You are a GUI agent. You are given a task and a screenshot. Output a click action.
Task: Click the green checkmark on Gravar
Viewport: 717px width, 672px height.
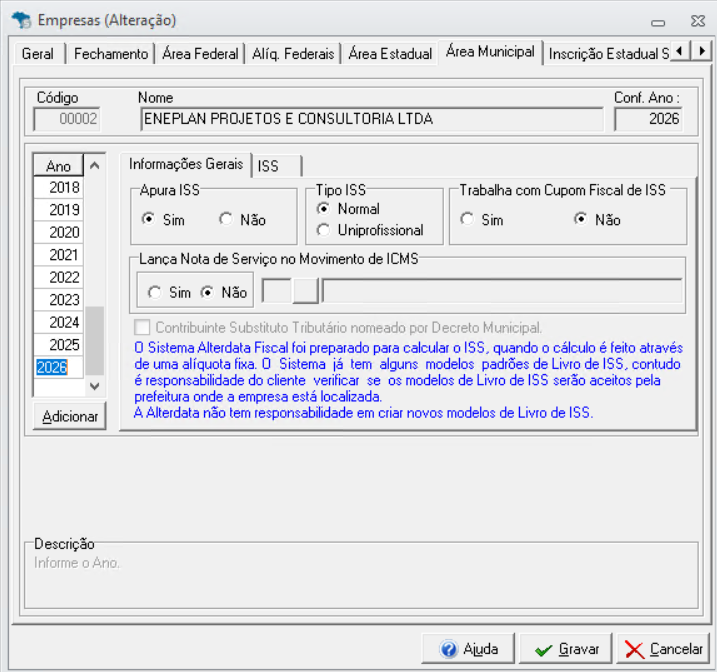(543, 650)
